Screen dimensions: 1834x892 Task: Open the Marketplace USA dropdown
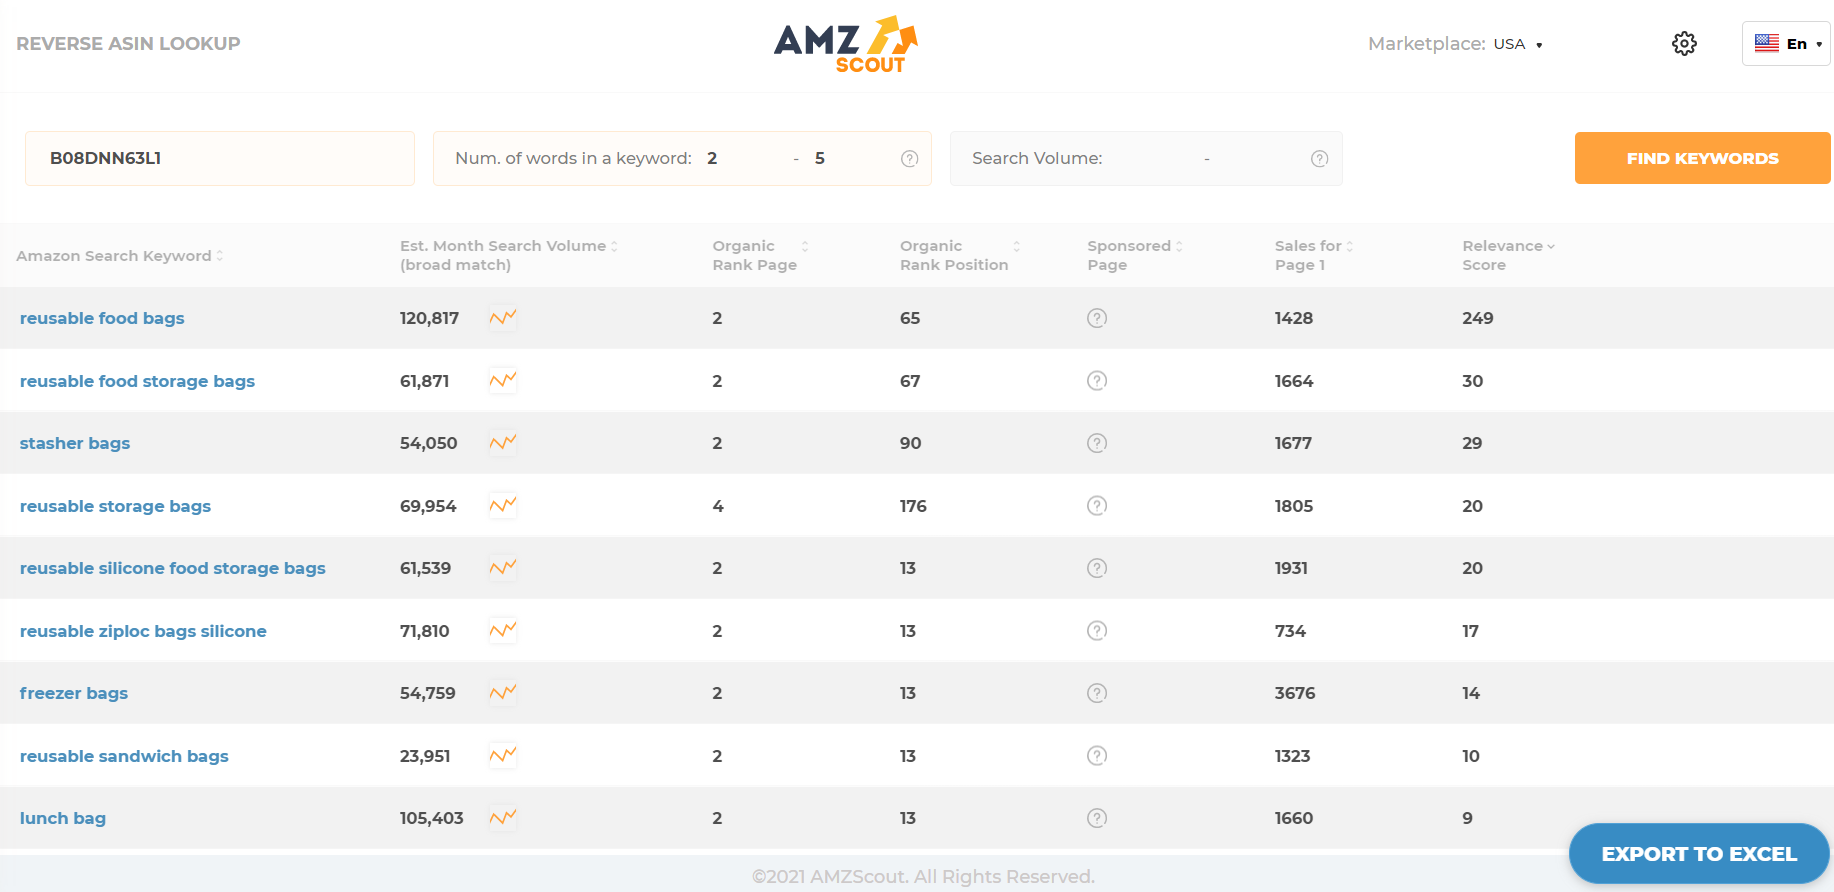(x=1517, y=44)
